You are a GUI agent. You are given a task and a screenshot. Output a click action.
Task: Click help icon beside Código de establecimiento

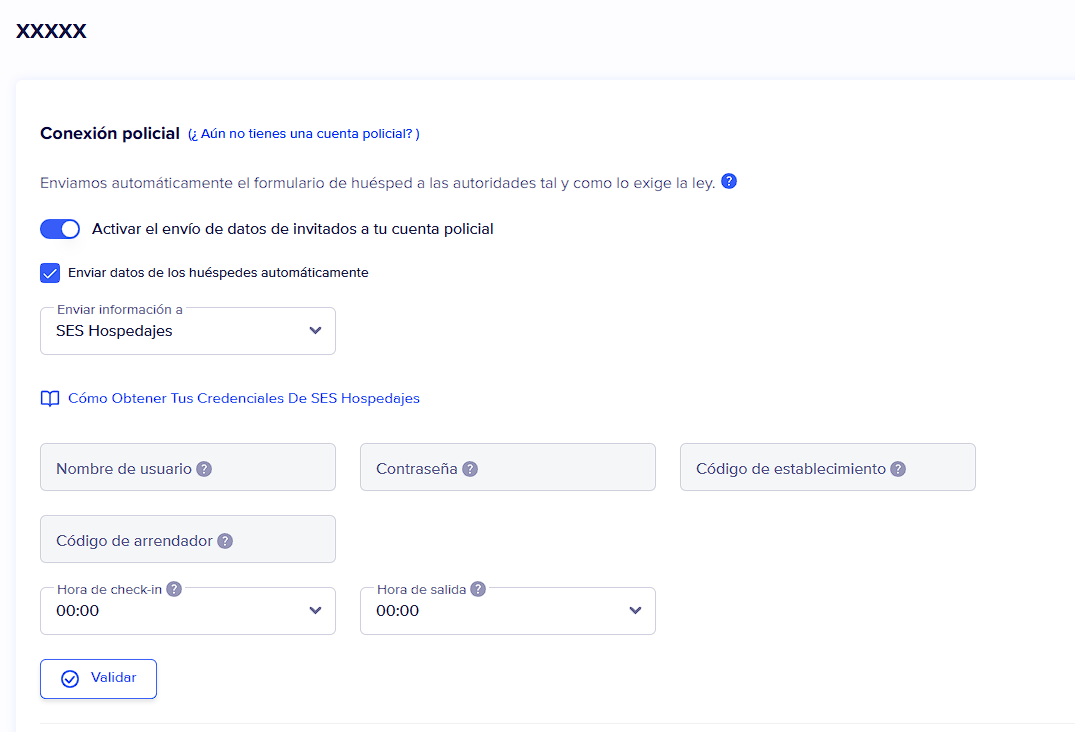(898, 469)
